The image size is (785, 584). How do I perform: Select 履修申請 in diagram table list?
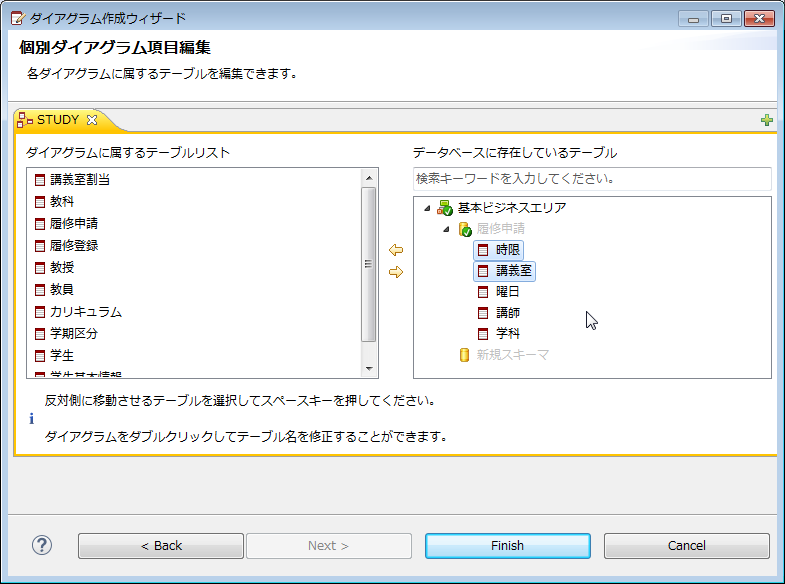(74, 224)
